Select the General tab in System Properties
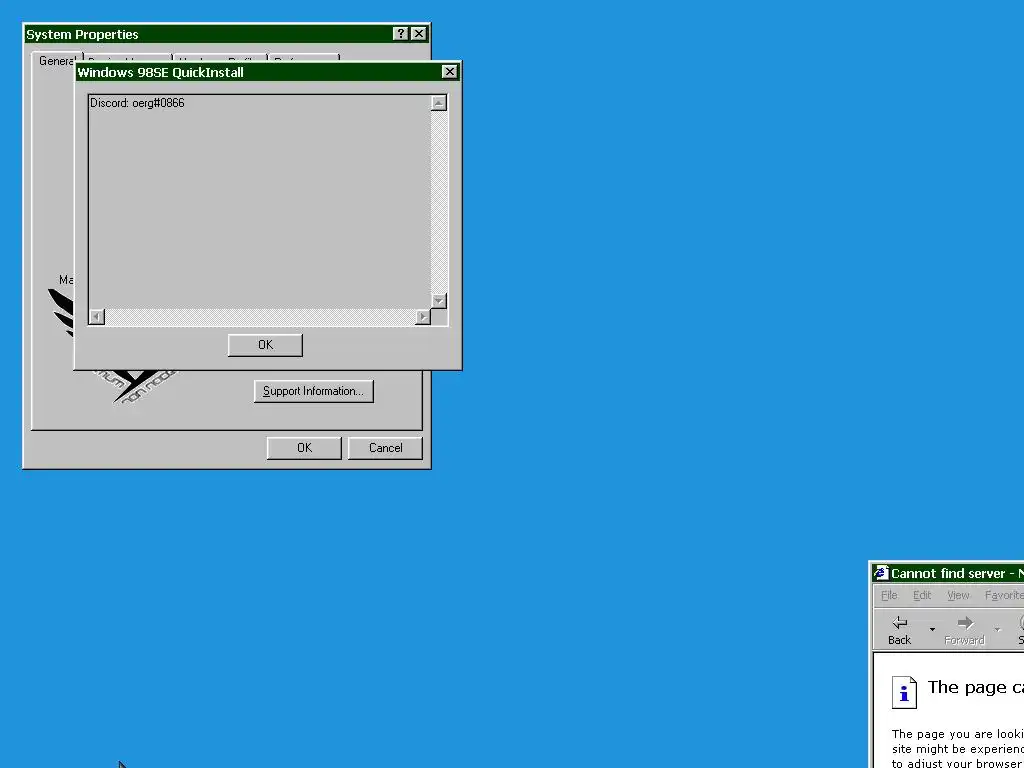 56,61
